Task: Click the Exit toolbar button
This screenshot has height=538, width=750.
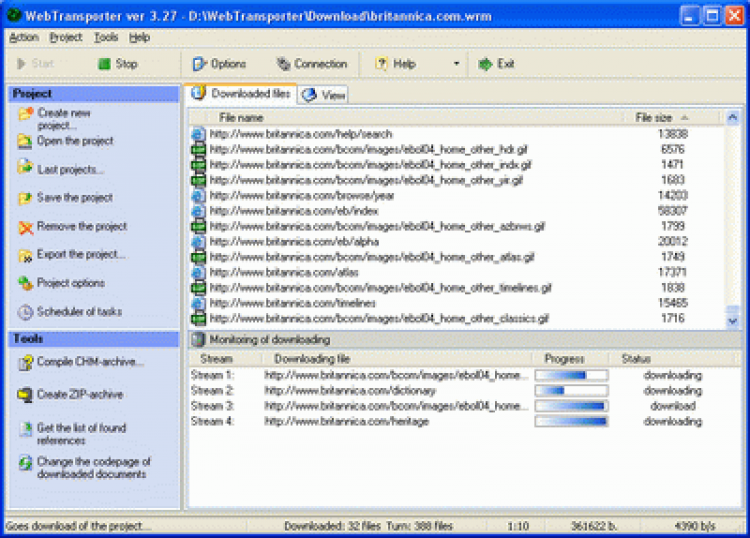Action: click(496, 64)
